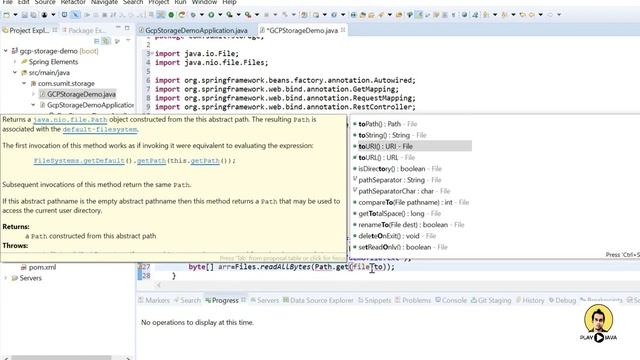The width and height of the screenshot is (640, 360).
Task: Collapse the src/main/java folder
Action: [15, 73]
